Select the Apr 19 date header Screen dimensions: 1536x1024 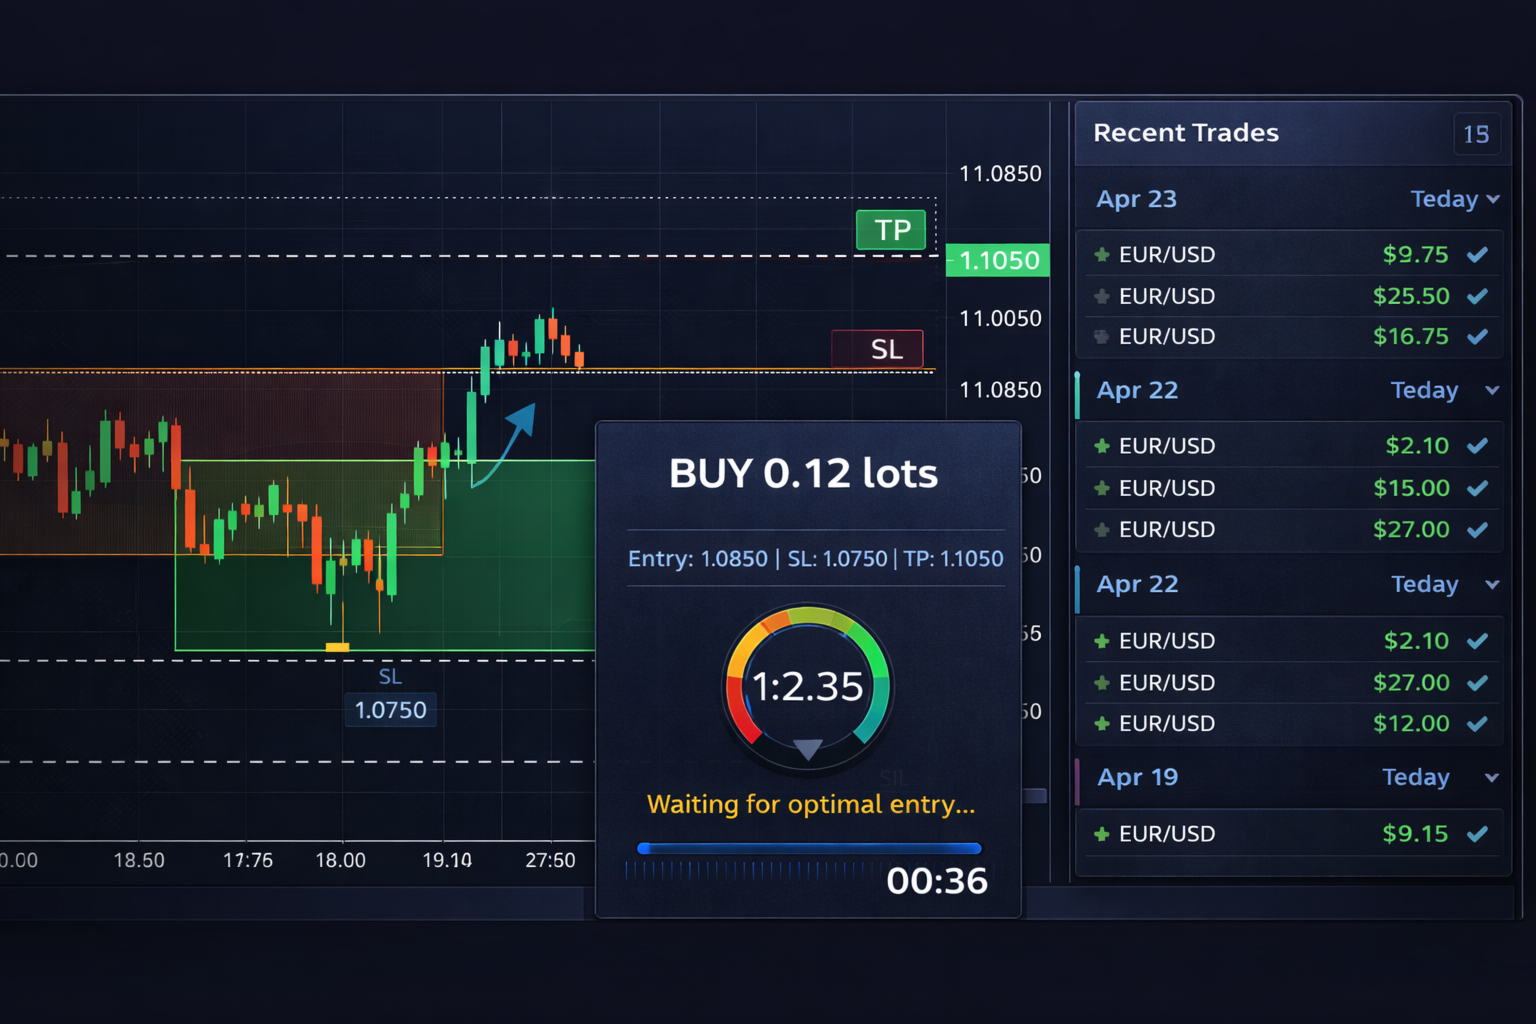click(1137, 777)
